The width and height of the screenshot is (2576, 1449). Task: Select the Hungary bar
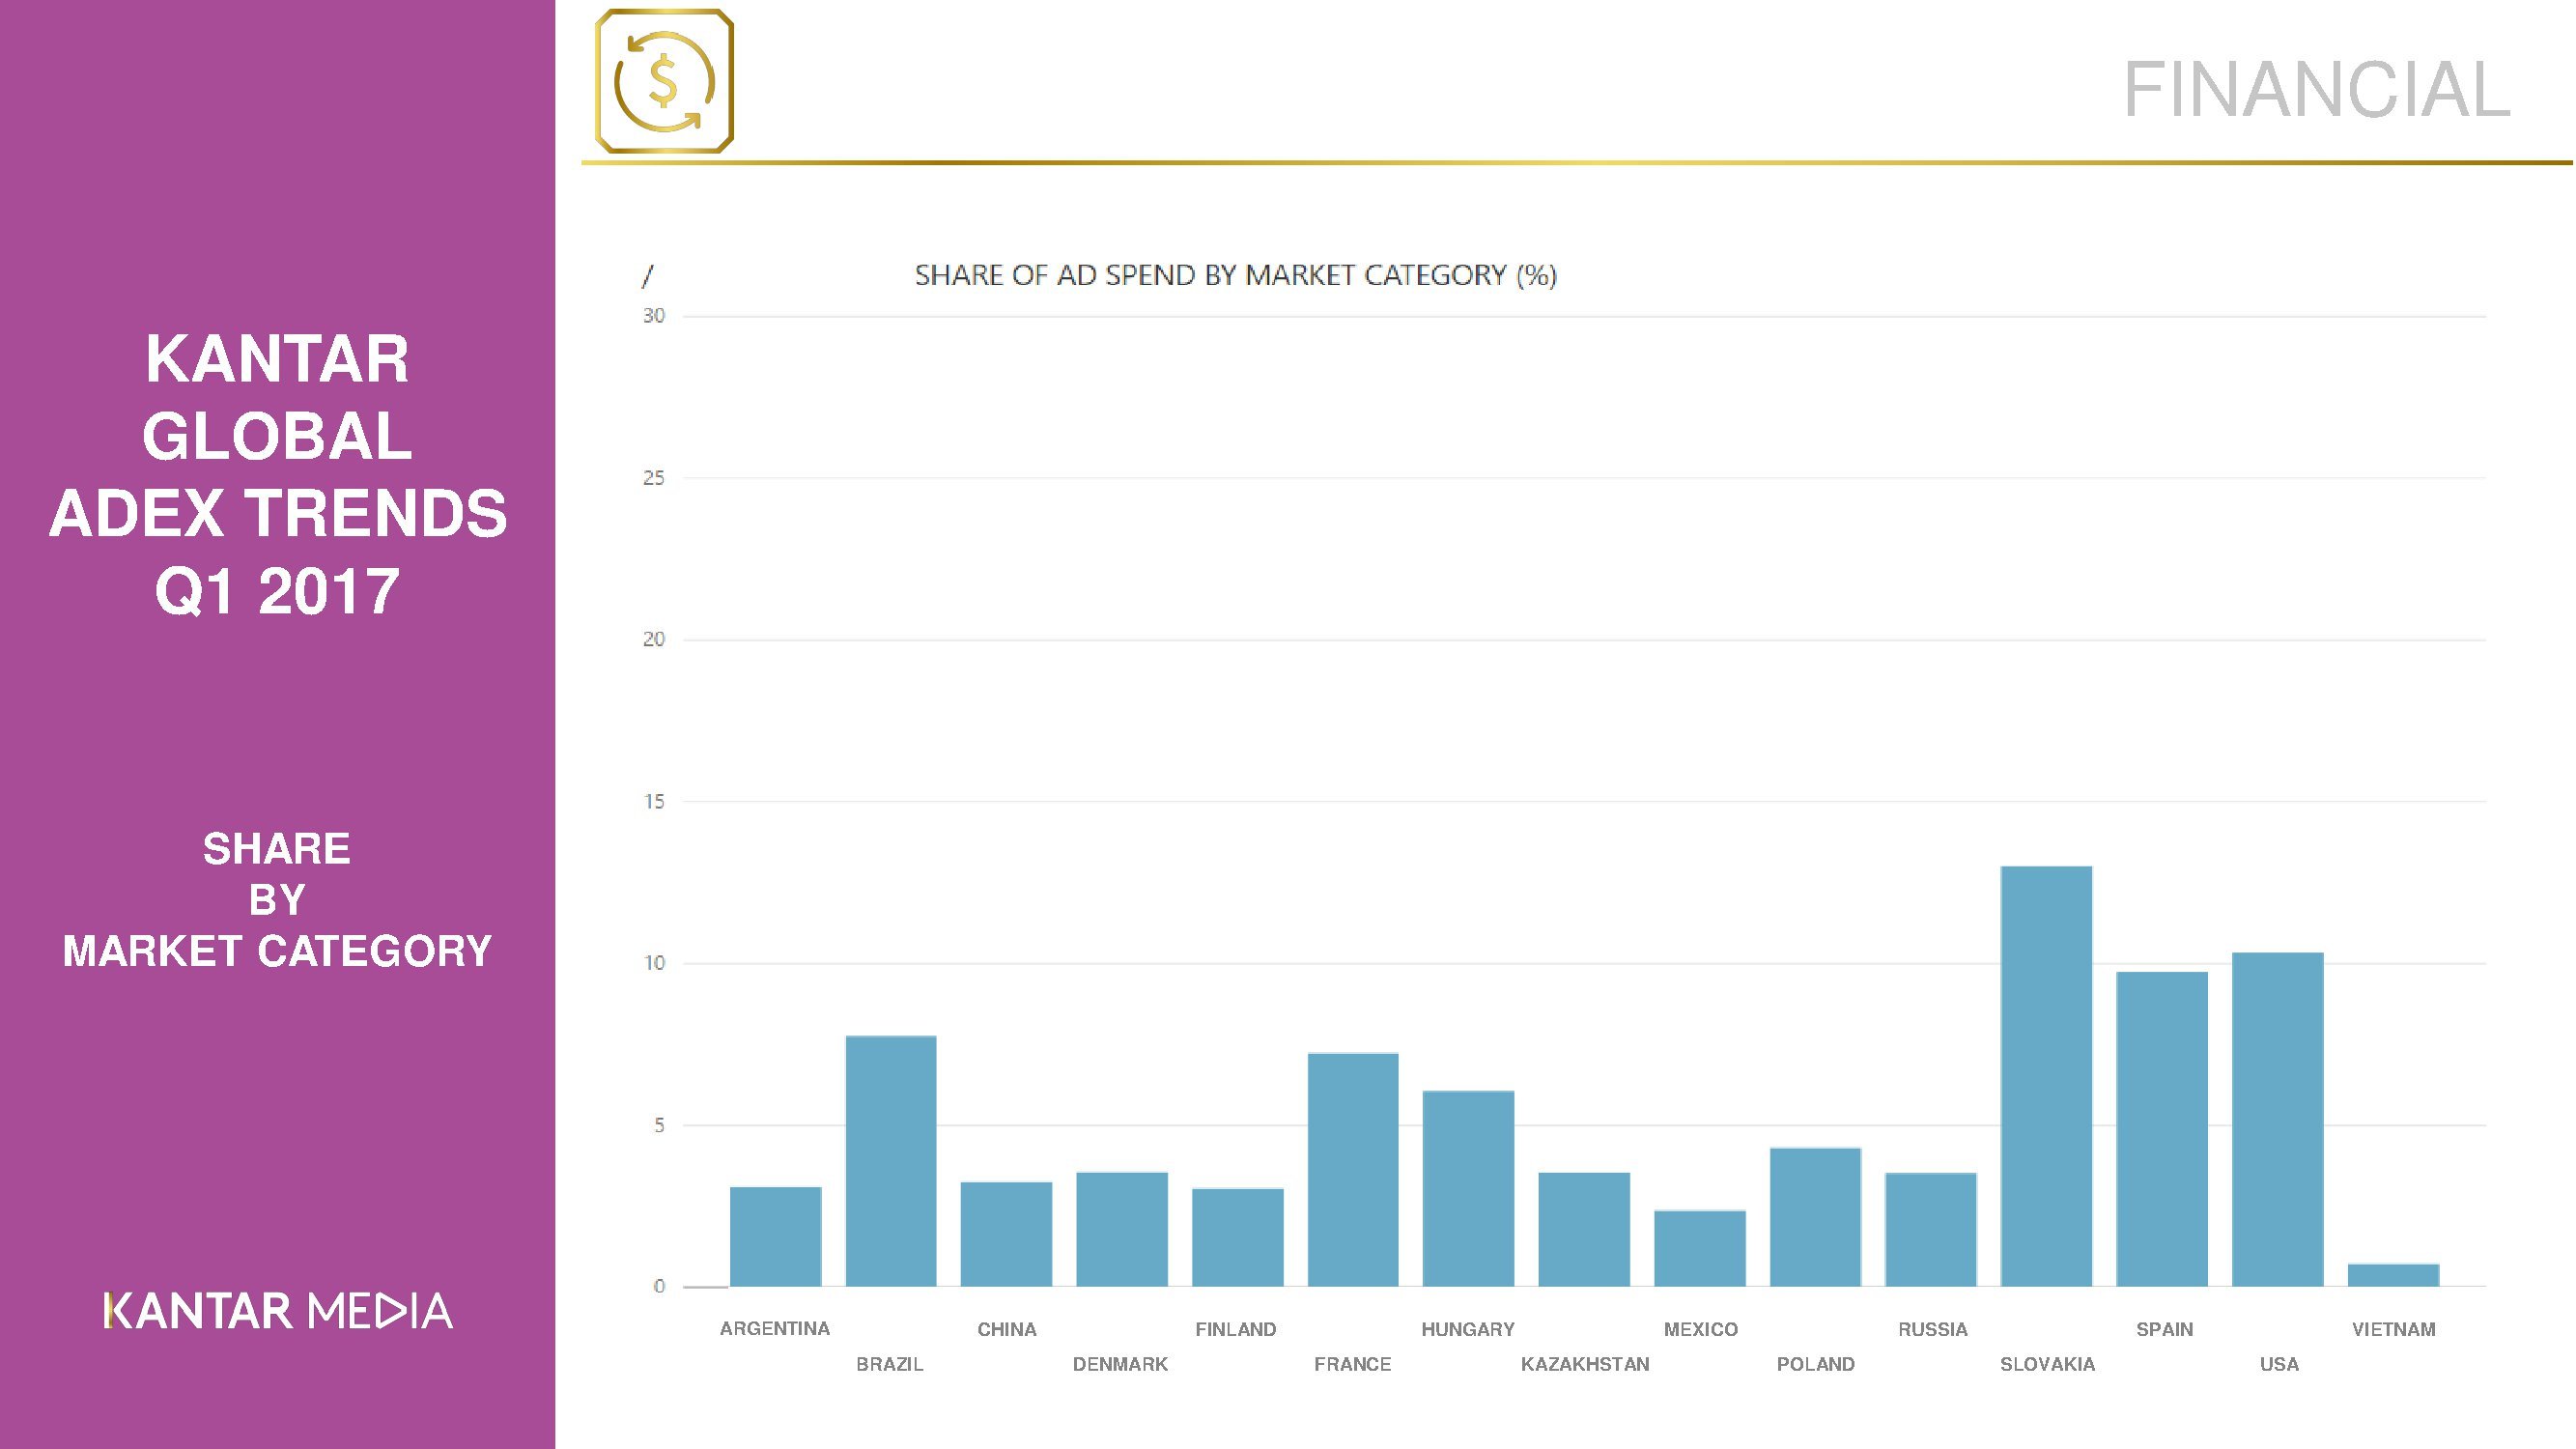point(1469,1188)
